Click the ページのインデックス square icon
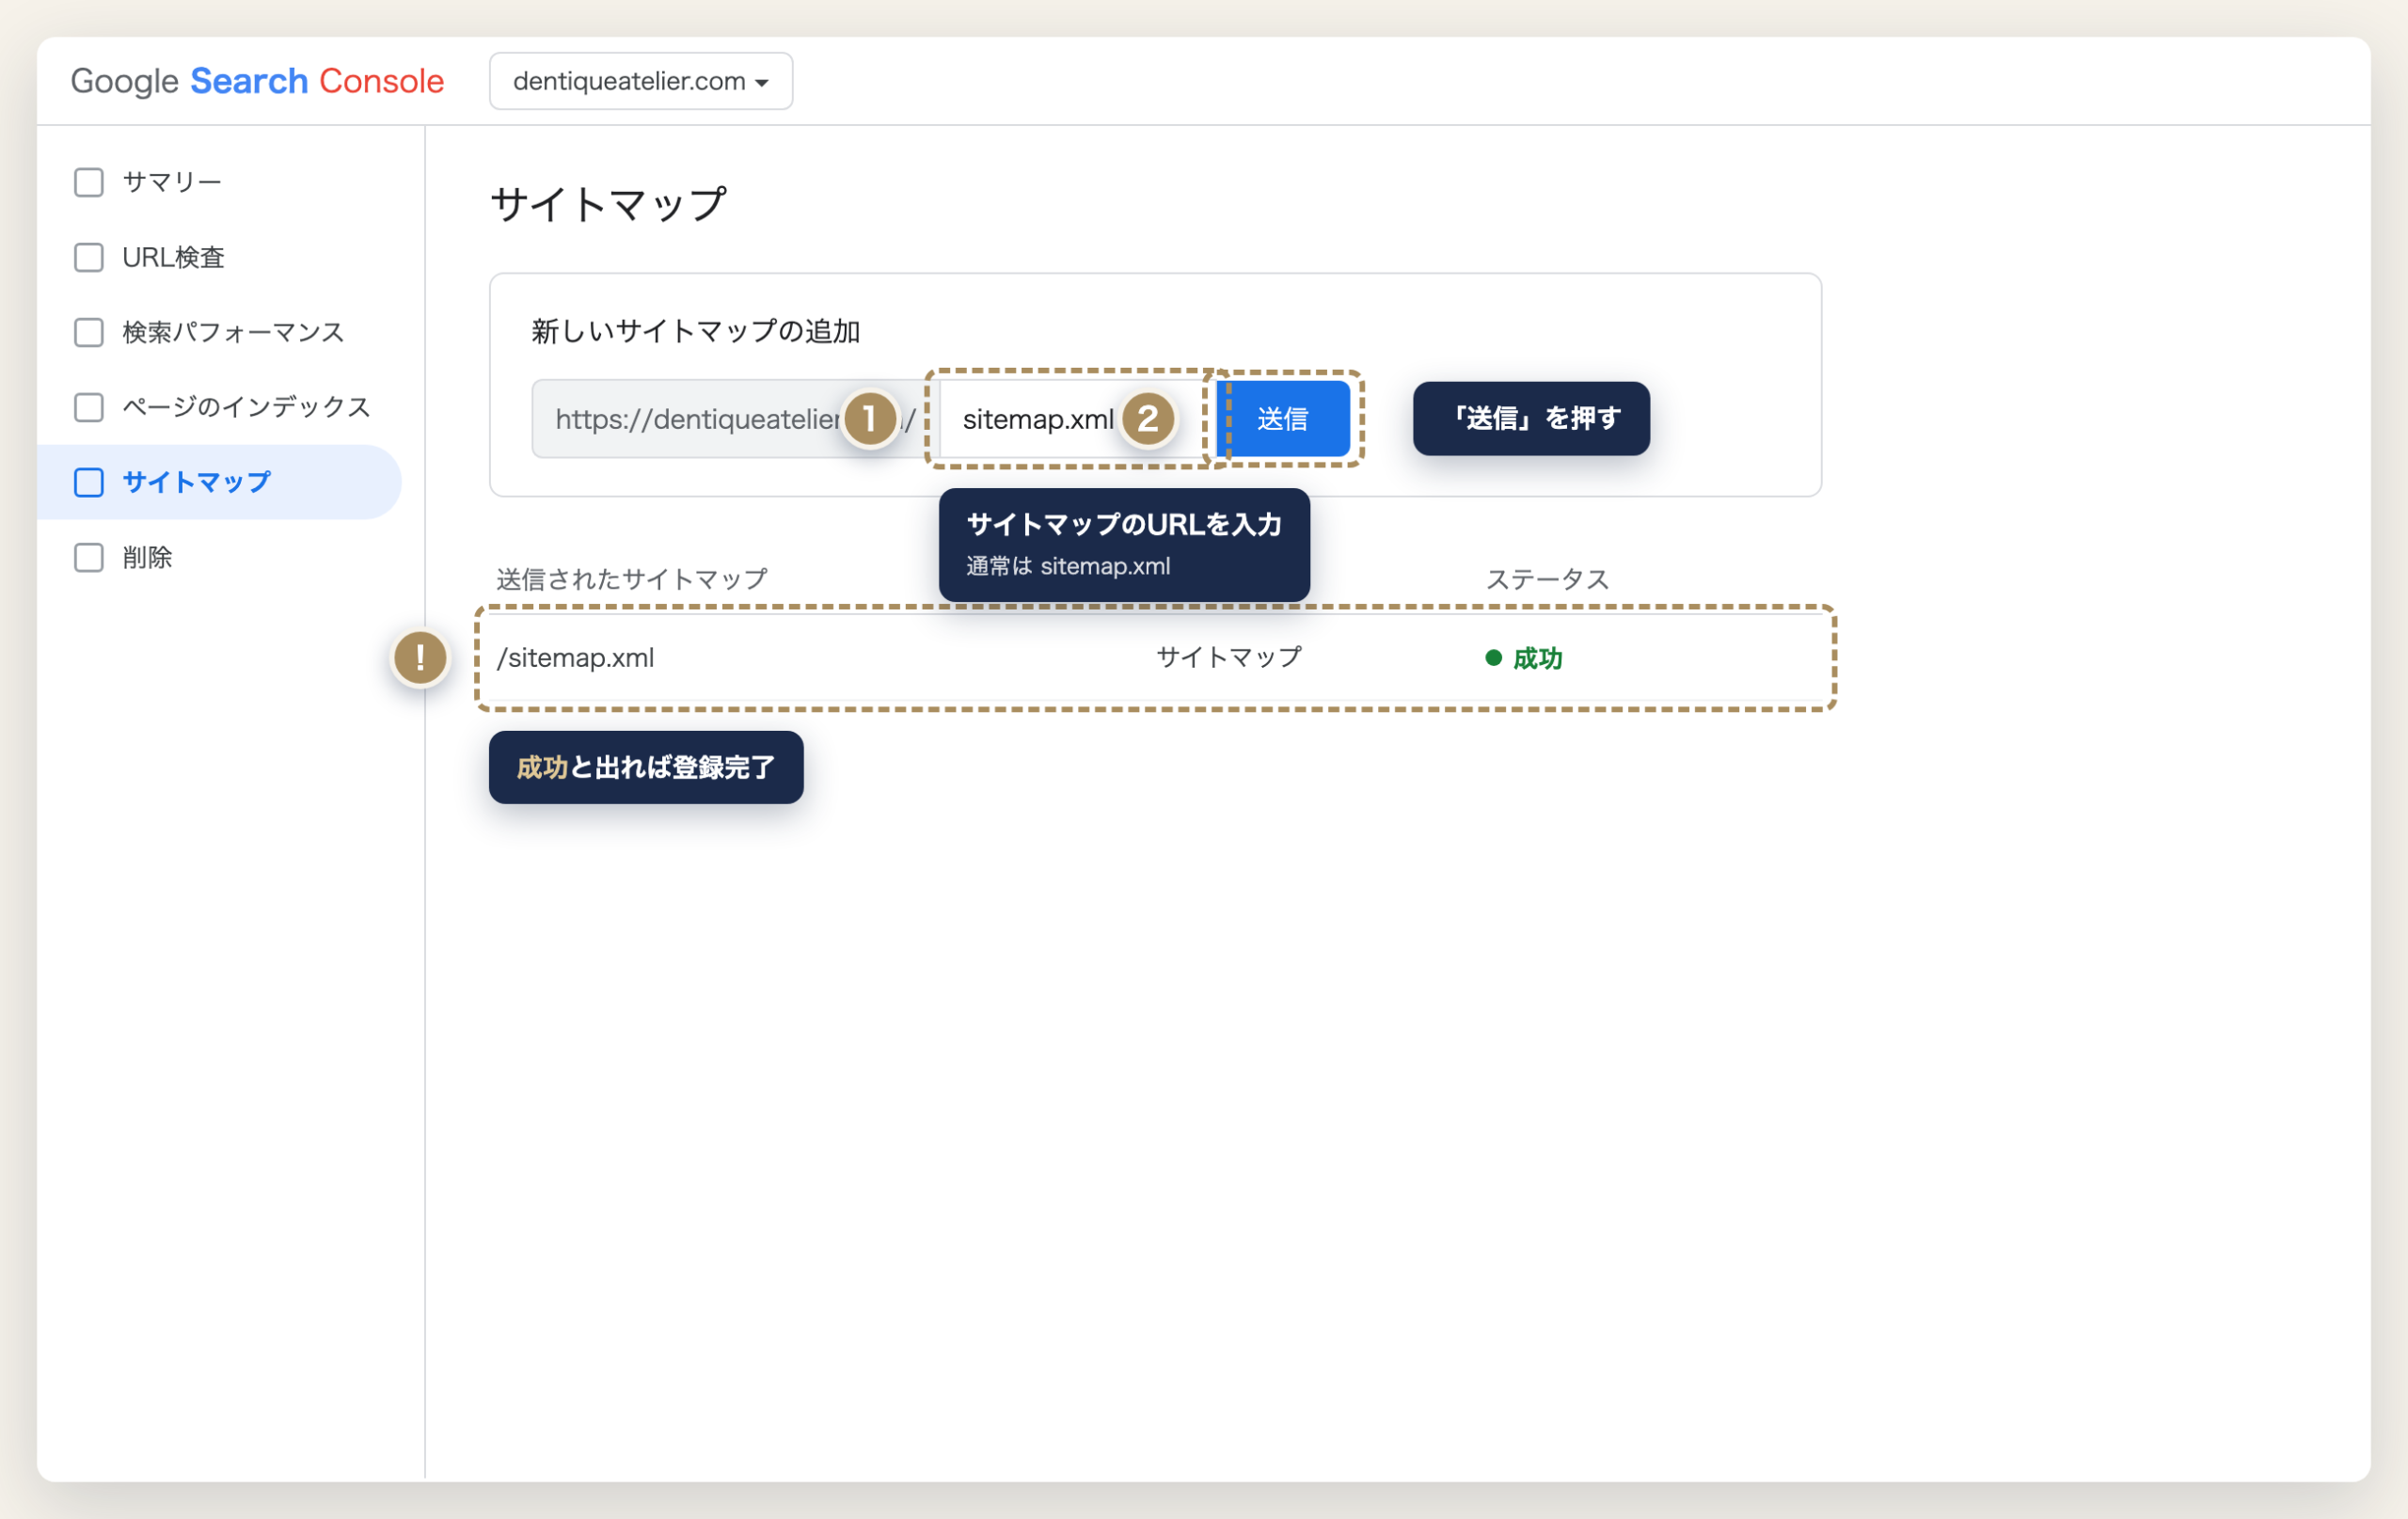 click(x=89, y=407)
